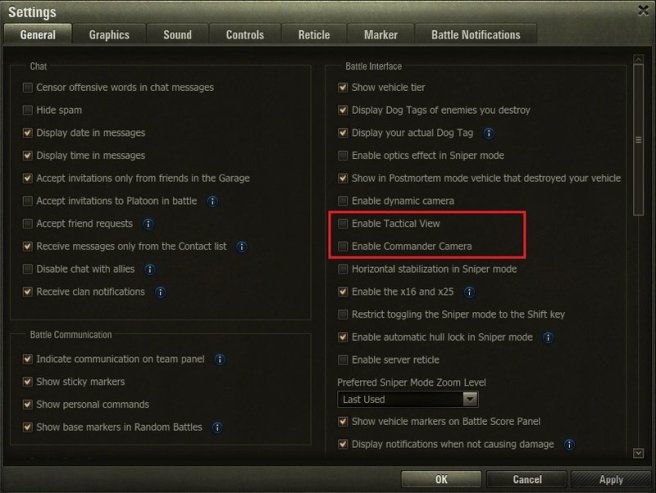Screen dimensions: 656x493
Task: Tick the Enable Commander Camera checkbox
Action: click(x=343, y=246)
